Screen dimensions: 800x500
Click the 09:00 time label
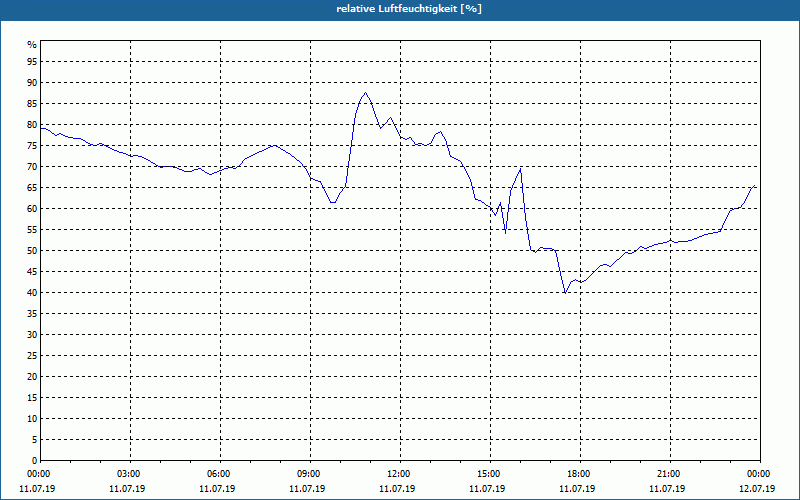pyautogui.click(x=310, y=474)
